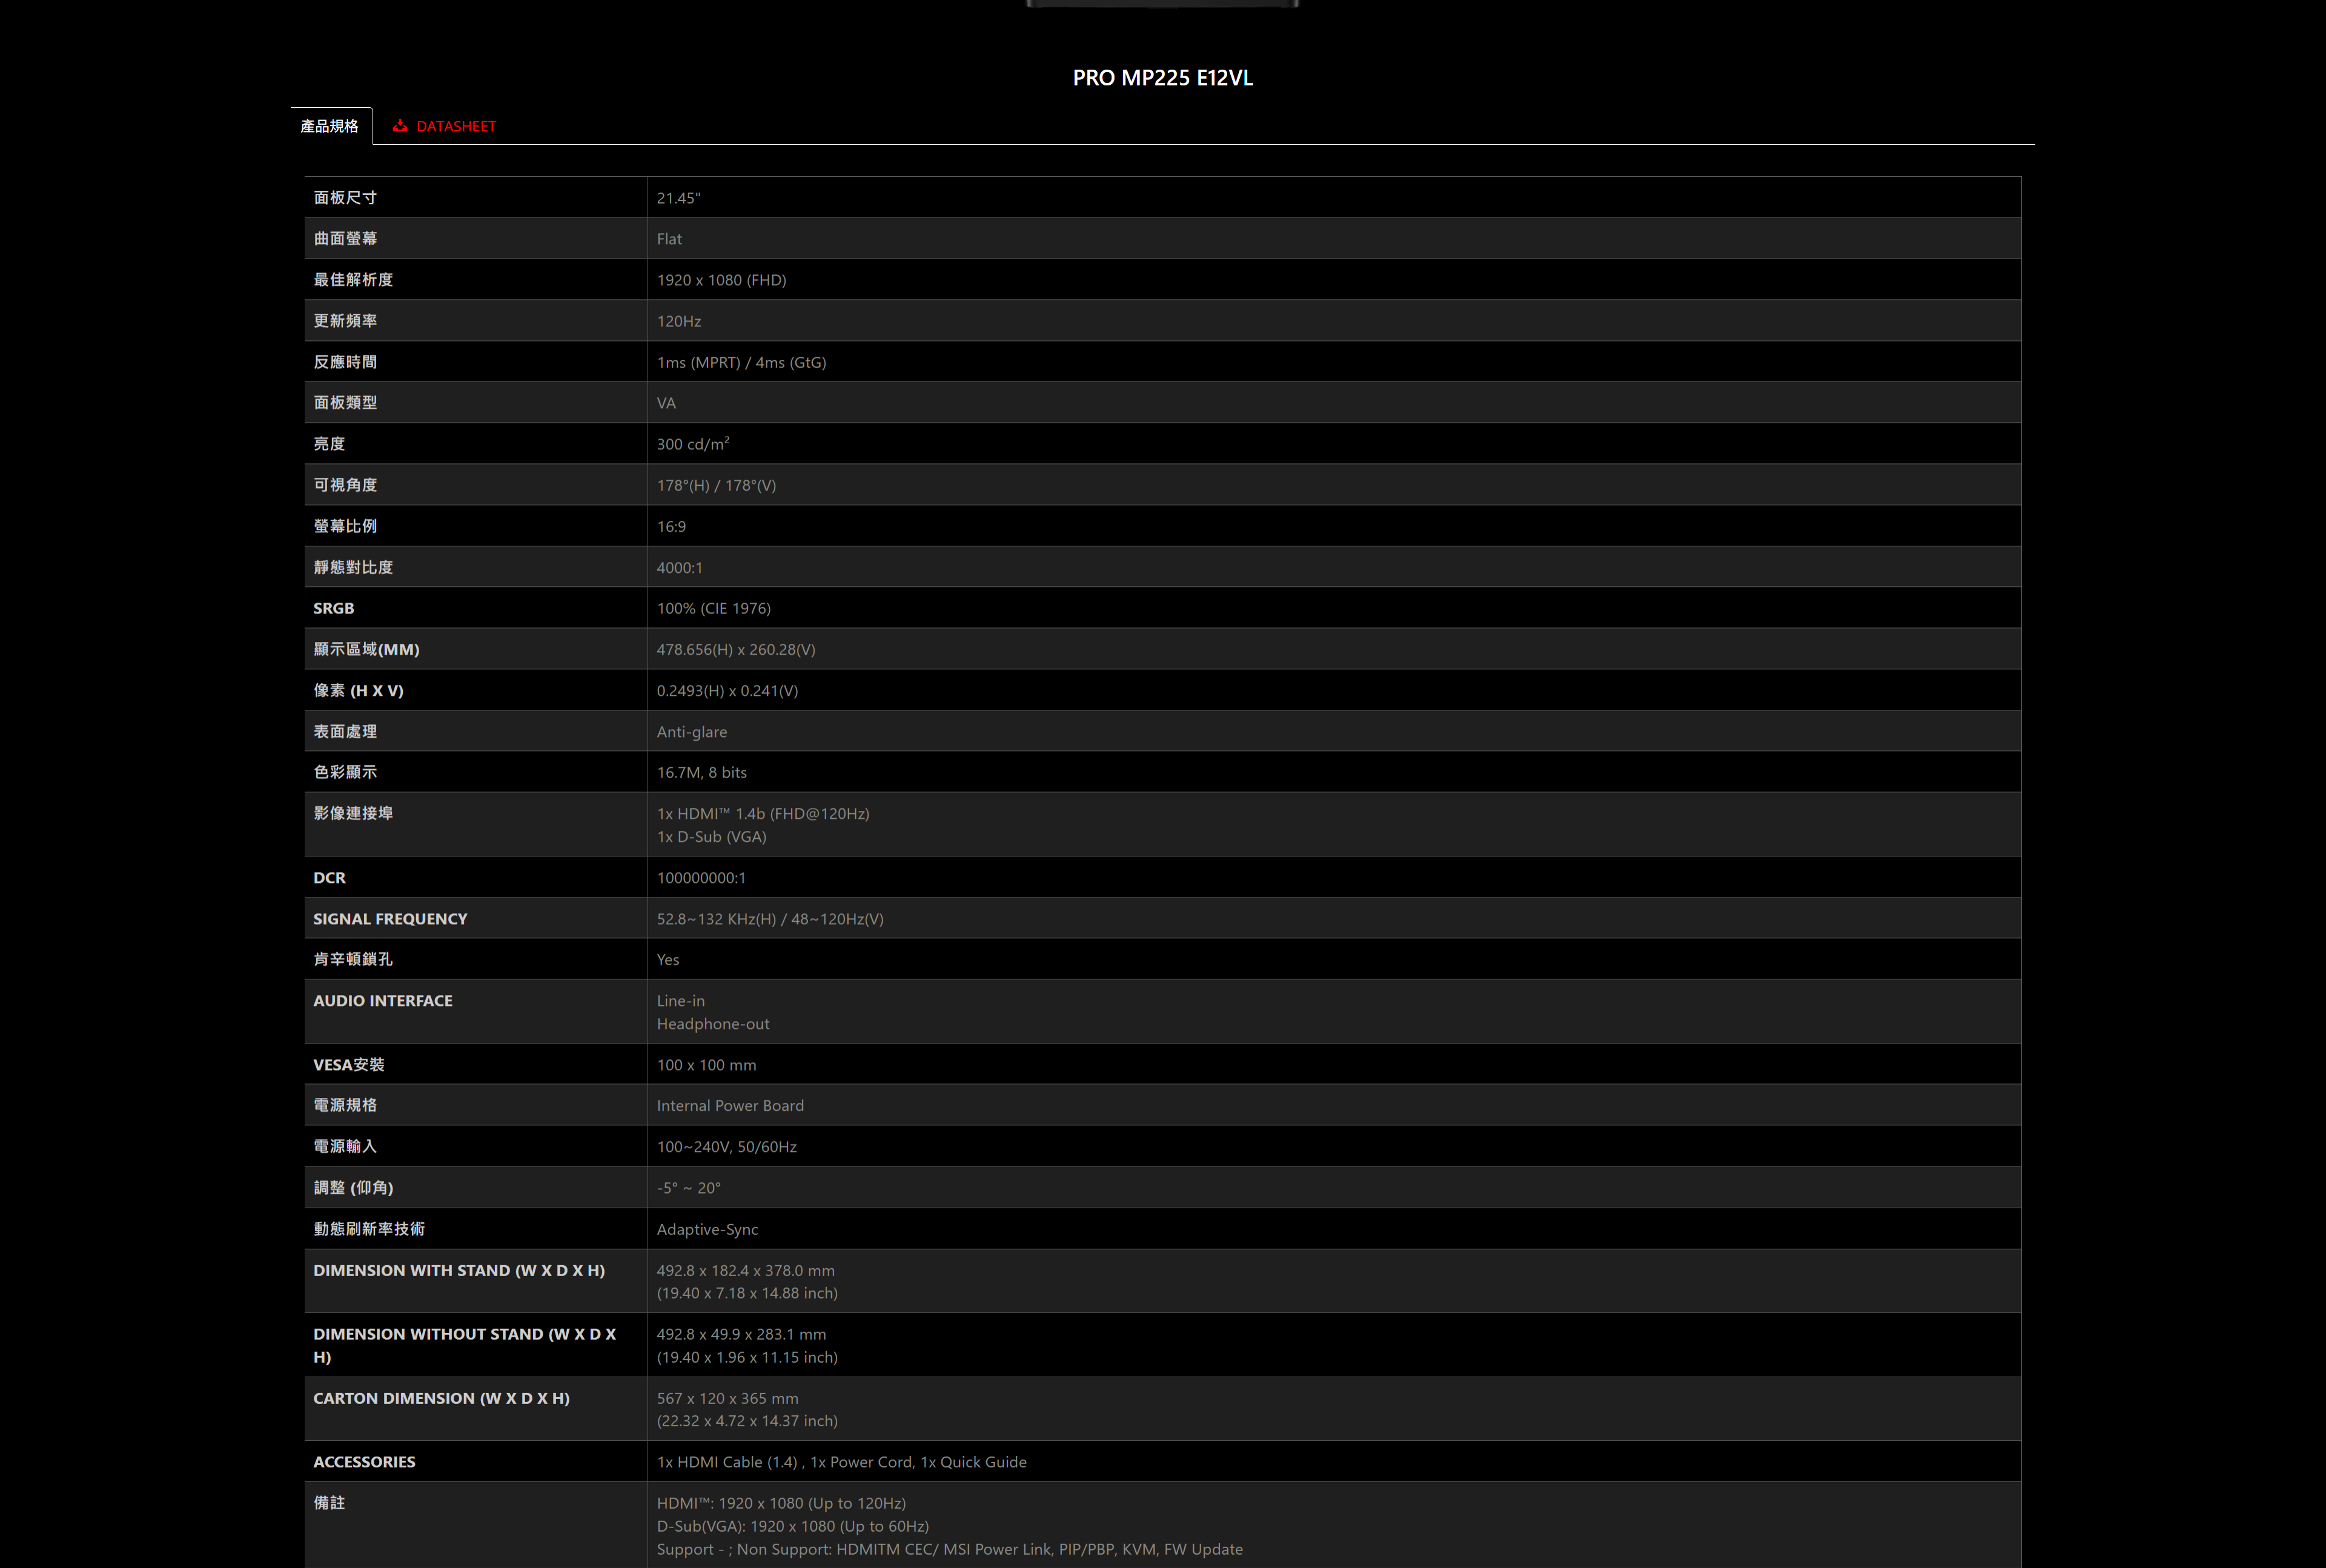Viewport: 2326px width, 1568px height.
Task: Click the CARTON DIMENSION (W X D X H) label
Action: 441,1398
